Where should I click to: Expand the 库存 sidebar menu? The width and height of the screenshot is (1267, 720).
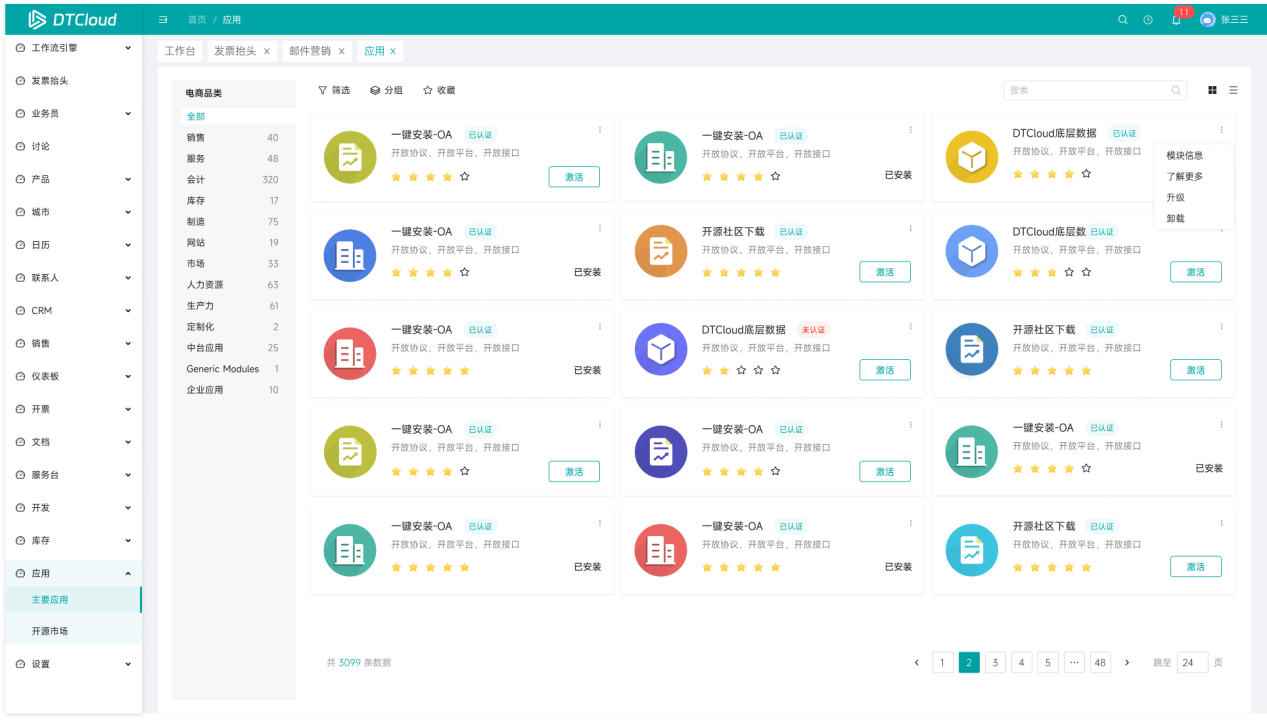[127, 540]
